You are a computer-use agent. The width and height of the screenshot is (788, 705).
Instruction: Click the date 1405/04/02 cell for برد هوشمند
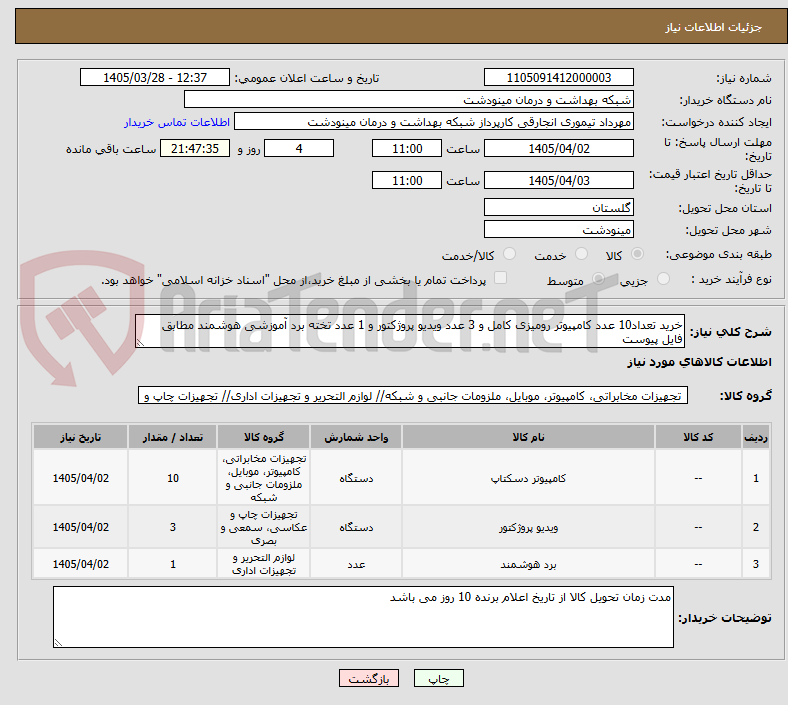(x=80, y=564)
